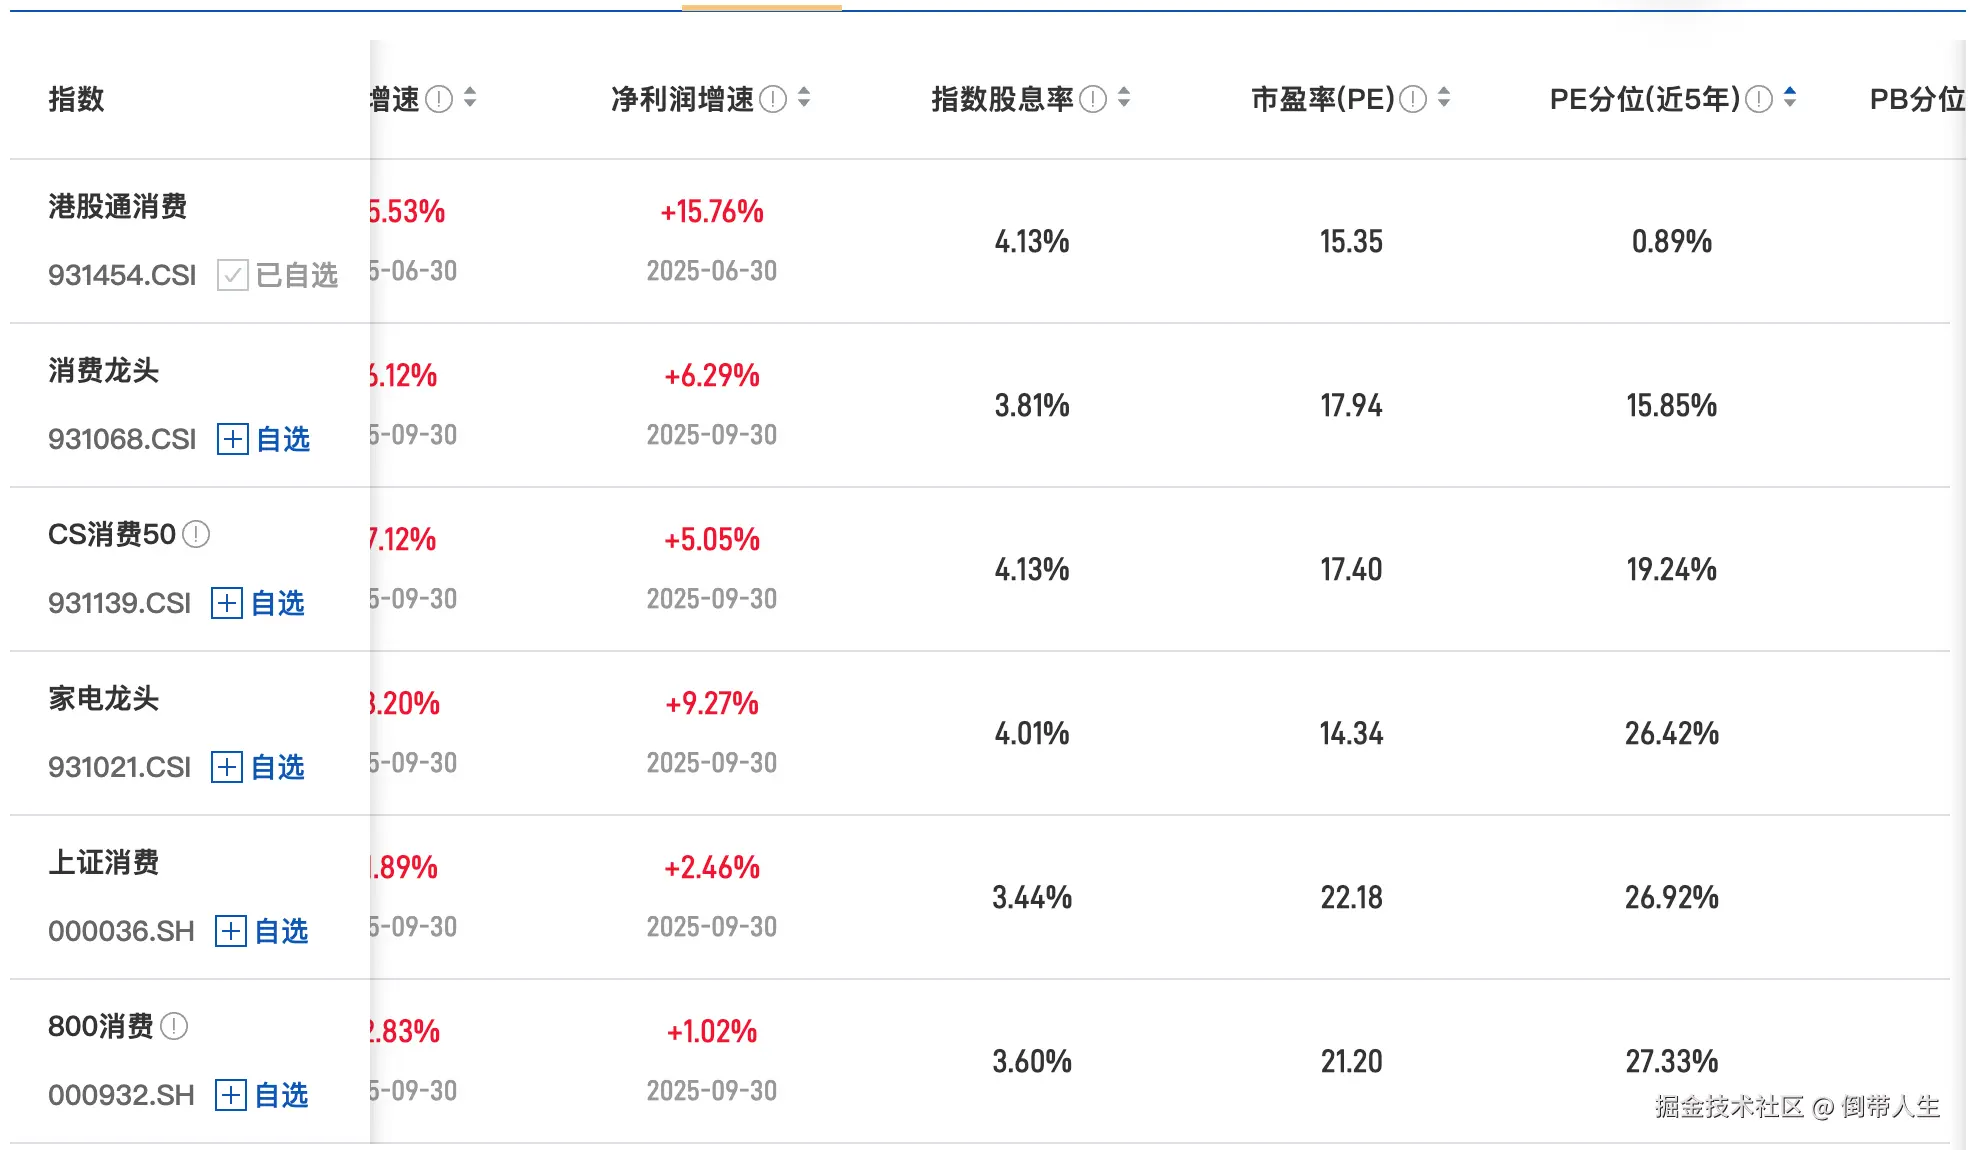Click plus icon beside 家电龙头 自选
This screenshot has width=1970, height=1150.
(x=226, y=767)
